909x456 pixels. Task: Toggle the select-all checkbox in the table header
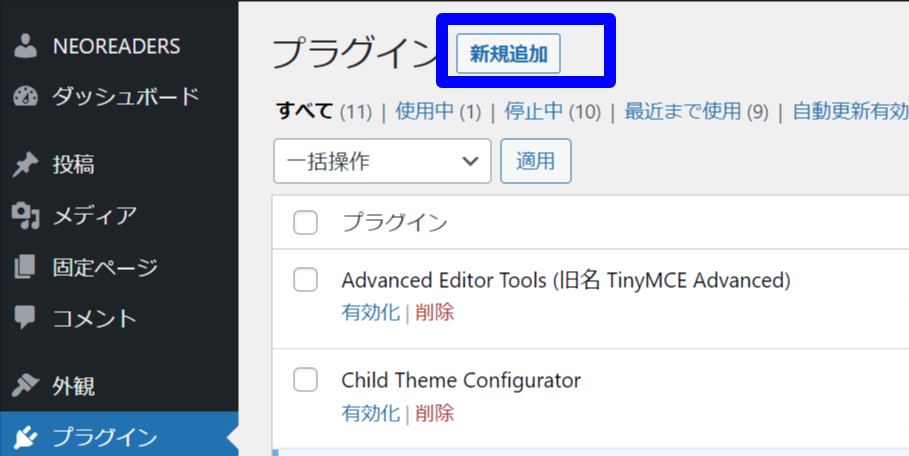click(x=305, y=222)
